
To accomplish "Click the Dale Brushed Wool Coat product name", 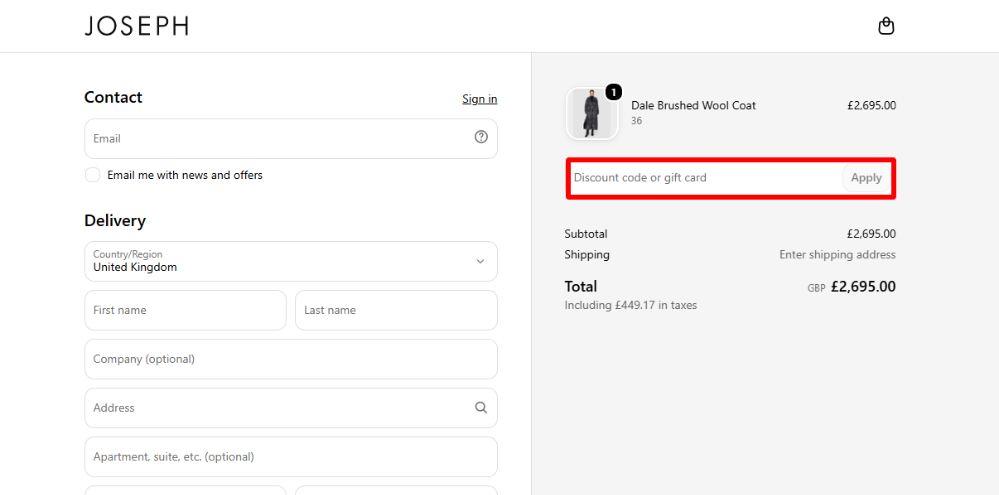I will pos(693,105).
